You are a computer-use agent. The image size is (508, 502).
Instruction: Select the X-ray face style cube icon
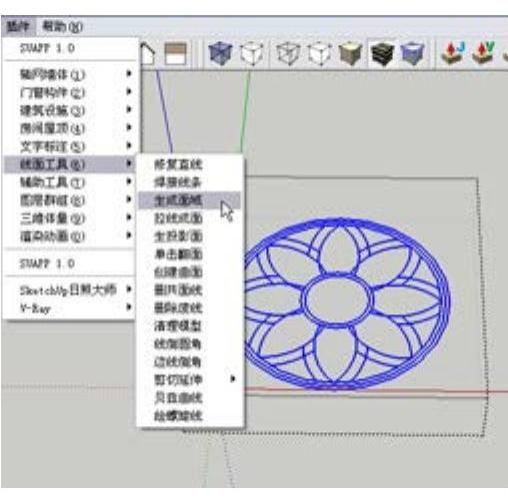220,54
